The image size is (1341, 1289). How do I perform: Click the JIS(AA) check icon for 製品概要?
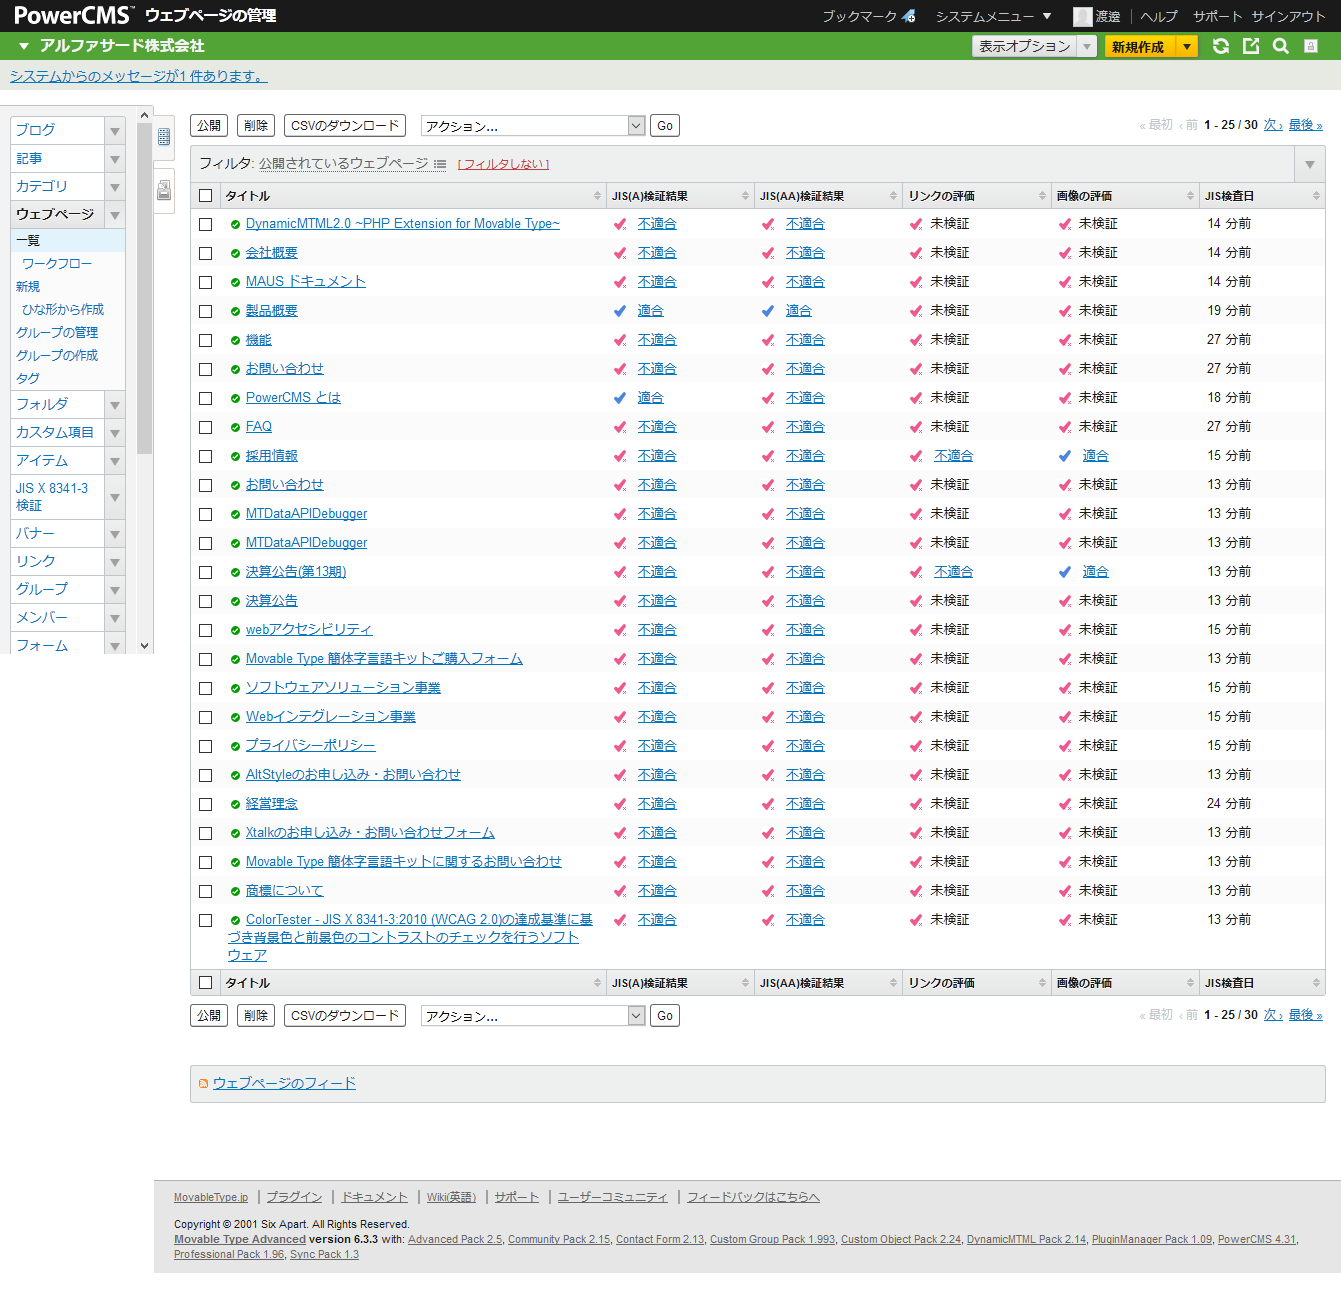pos(768,311)
